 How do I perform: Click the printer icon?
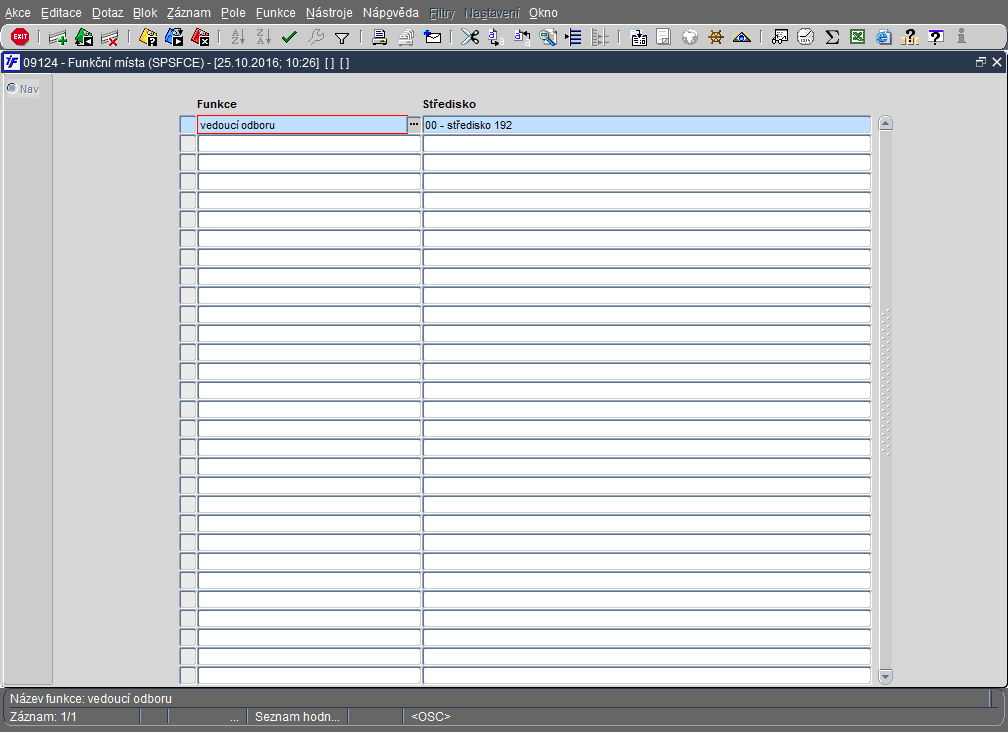click(x=380, y=37)
